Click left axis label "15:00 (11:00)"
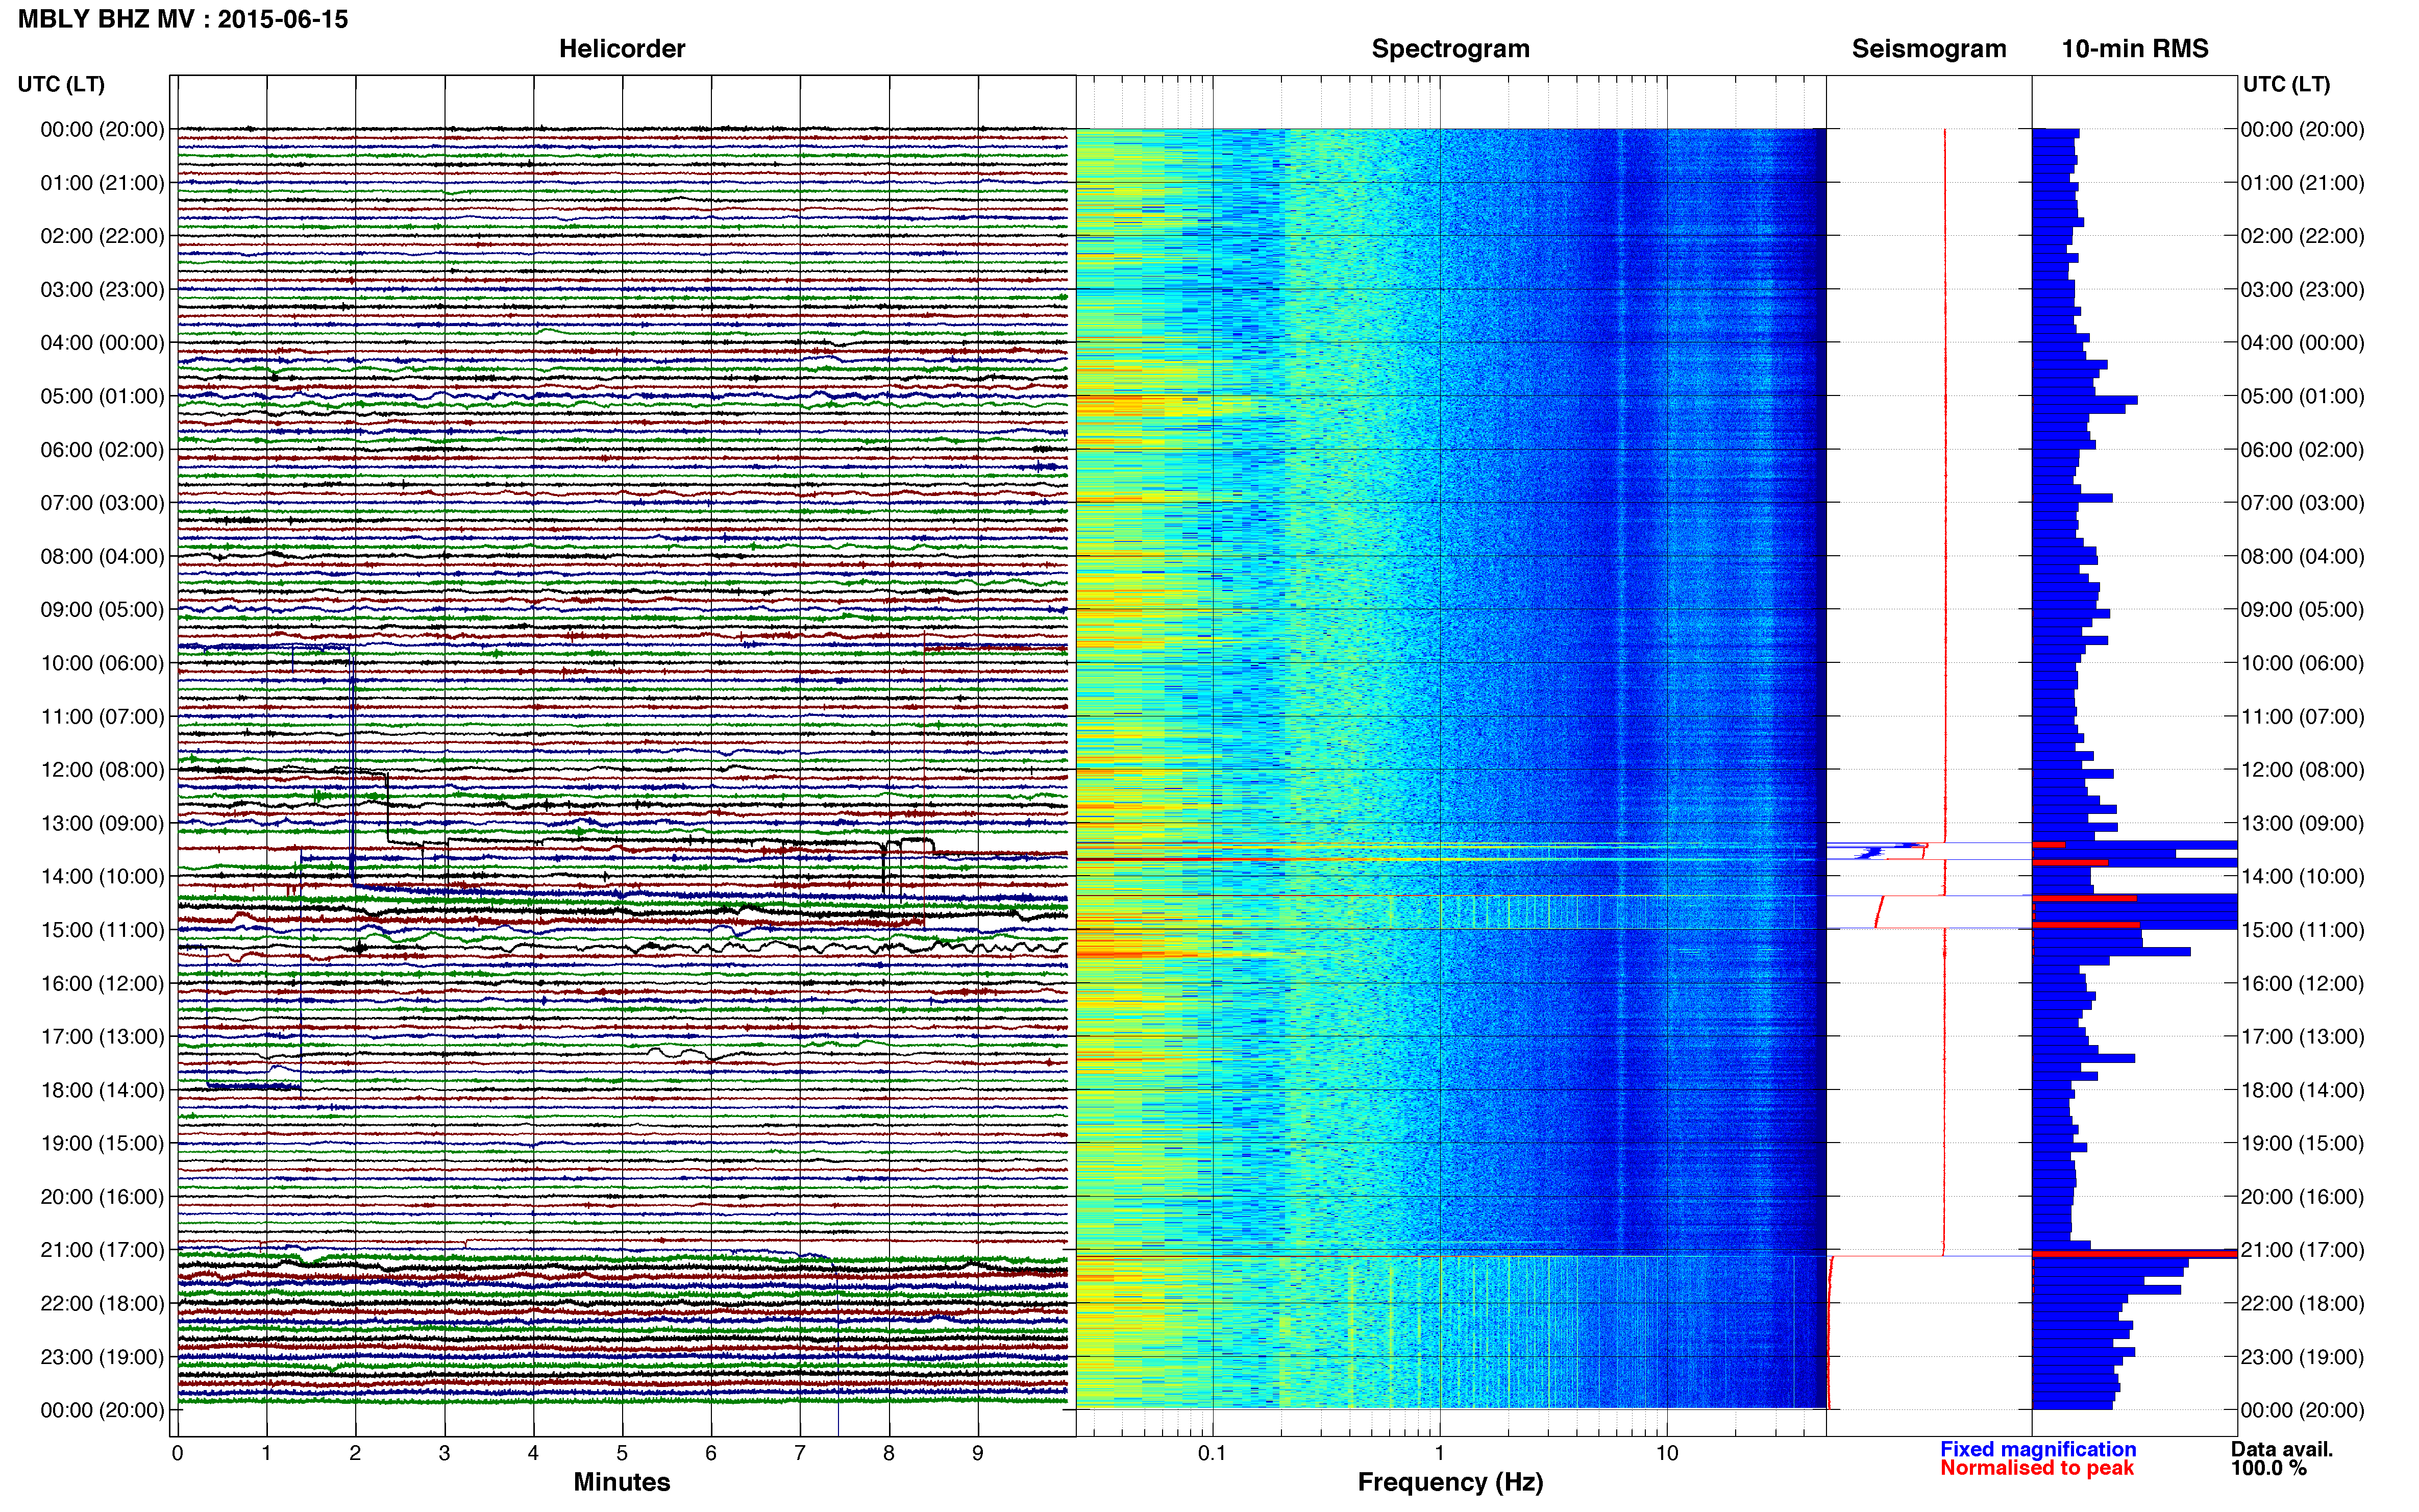The height and width of the screenshot is (1512, 2419). (102, 930)
